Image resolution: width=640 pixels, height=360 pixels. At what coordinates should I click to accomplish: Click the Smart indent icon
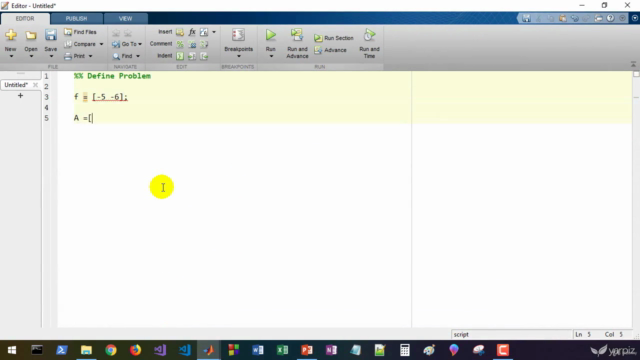180,56
